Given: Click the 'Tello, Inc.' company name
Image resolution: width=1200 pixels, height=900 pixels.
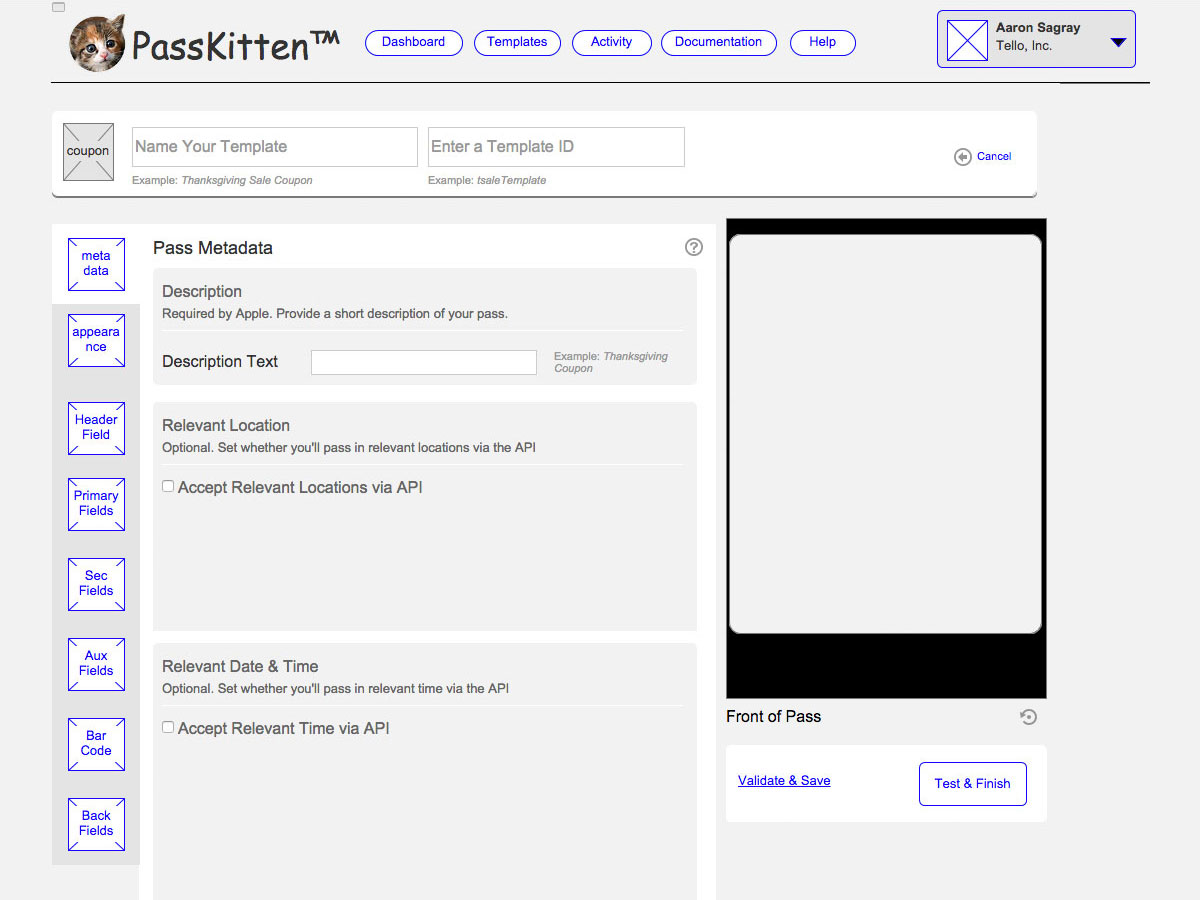Looking at the screenshot, I should point(1024,46).
